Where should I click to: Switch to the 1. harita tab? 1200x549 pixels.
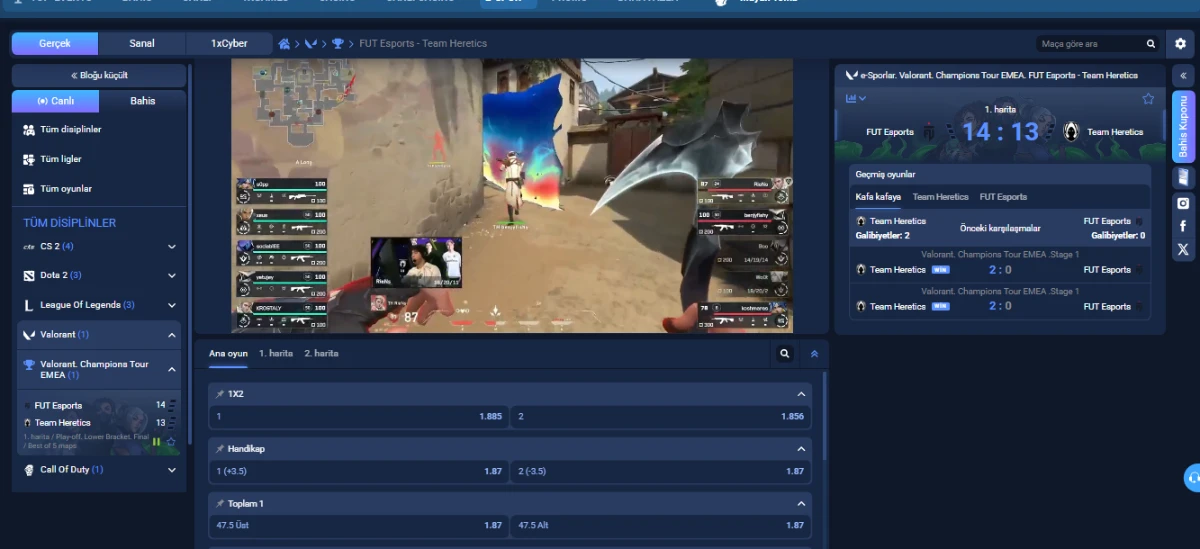276,354
